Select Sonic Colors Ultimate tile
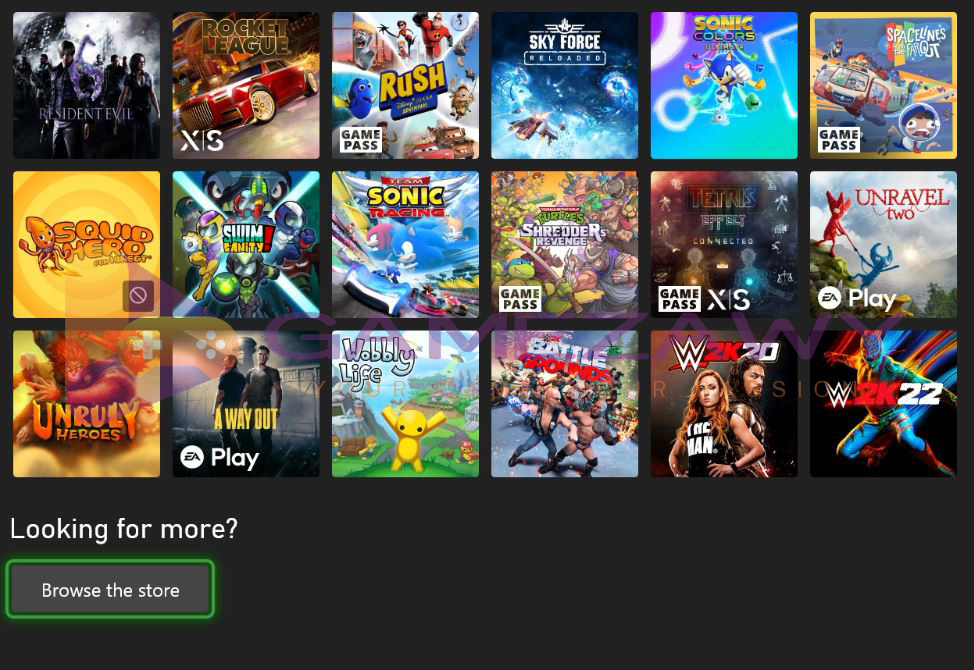The width and height of the screenshot is (974, 670). [724, 86]
